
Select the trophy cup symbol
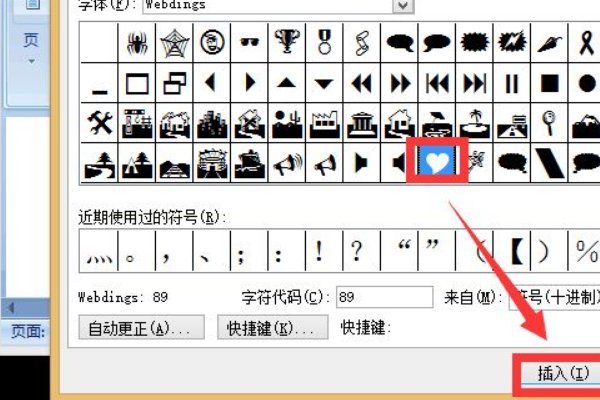pos(287,42)
